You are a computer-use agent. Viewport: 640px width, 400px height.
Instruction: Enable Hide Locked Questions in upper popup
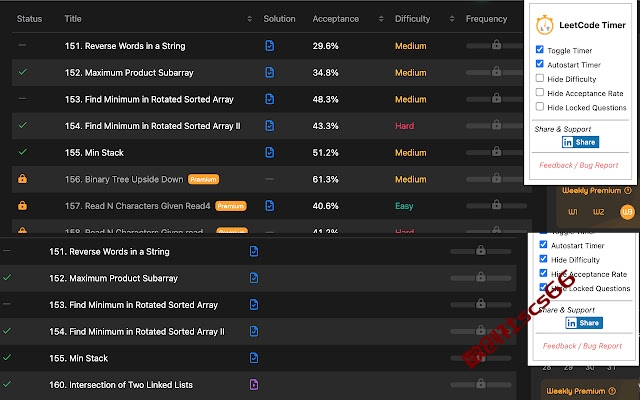pyautogui.click(x=540, y=107)
